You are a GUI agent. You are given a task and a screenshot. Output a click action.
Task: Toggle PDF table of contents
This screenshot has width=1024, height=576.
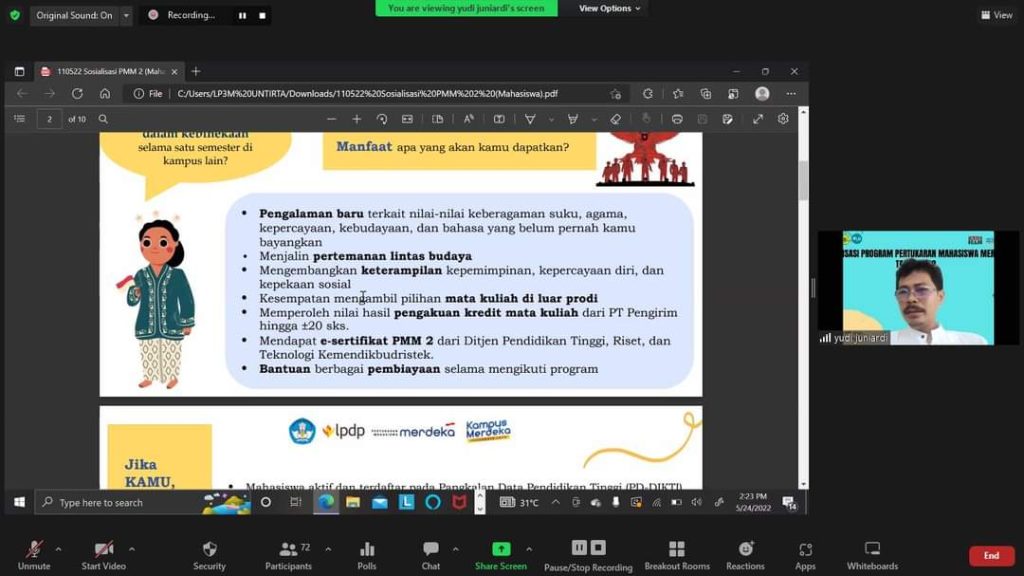(x=20, y=119)
